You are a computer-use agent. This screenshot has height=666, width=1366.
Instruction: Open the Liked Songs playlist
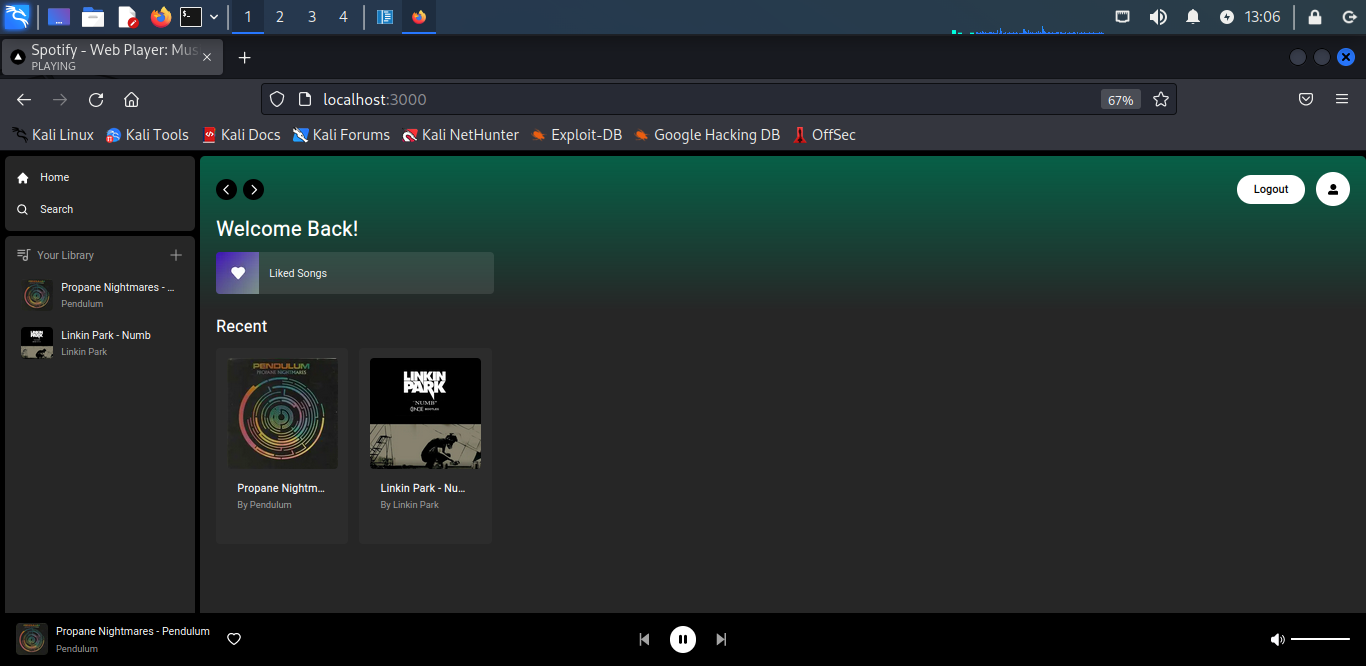354,272
